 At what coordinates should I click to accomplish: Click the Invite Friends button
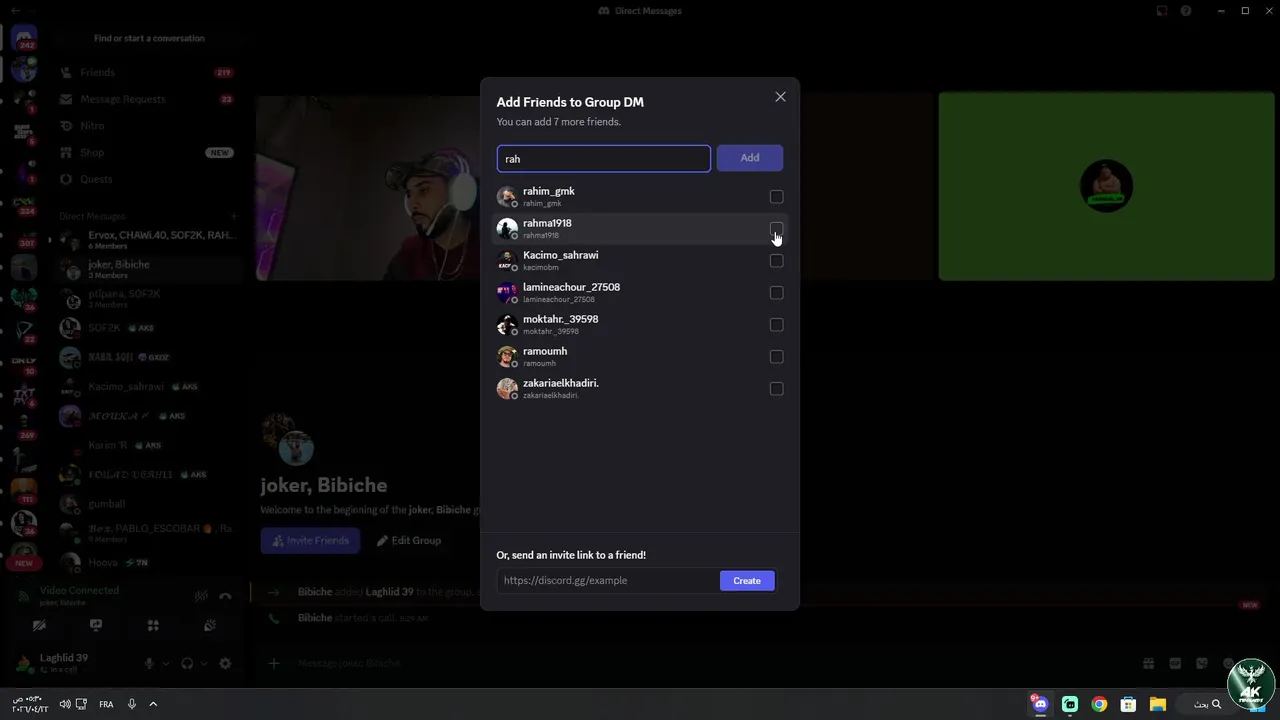coord(310,540)
